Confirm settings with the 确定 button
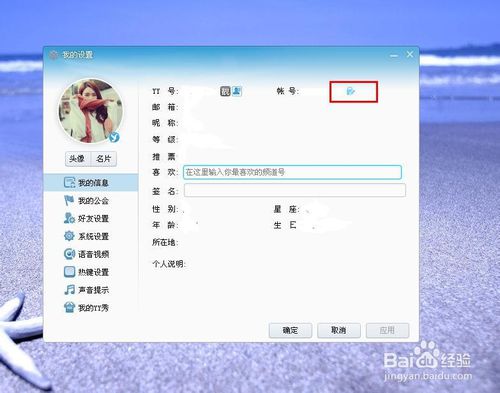Image resolution: width=500 pixels, height=393 pixels. click(290, 330)
